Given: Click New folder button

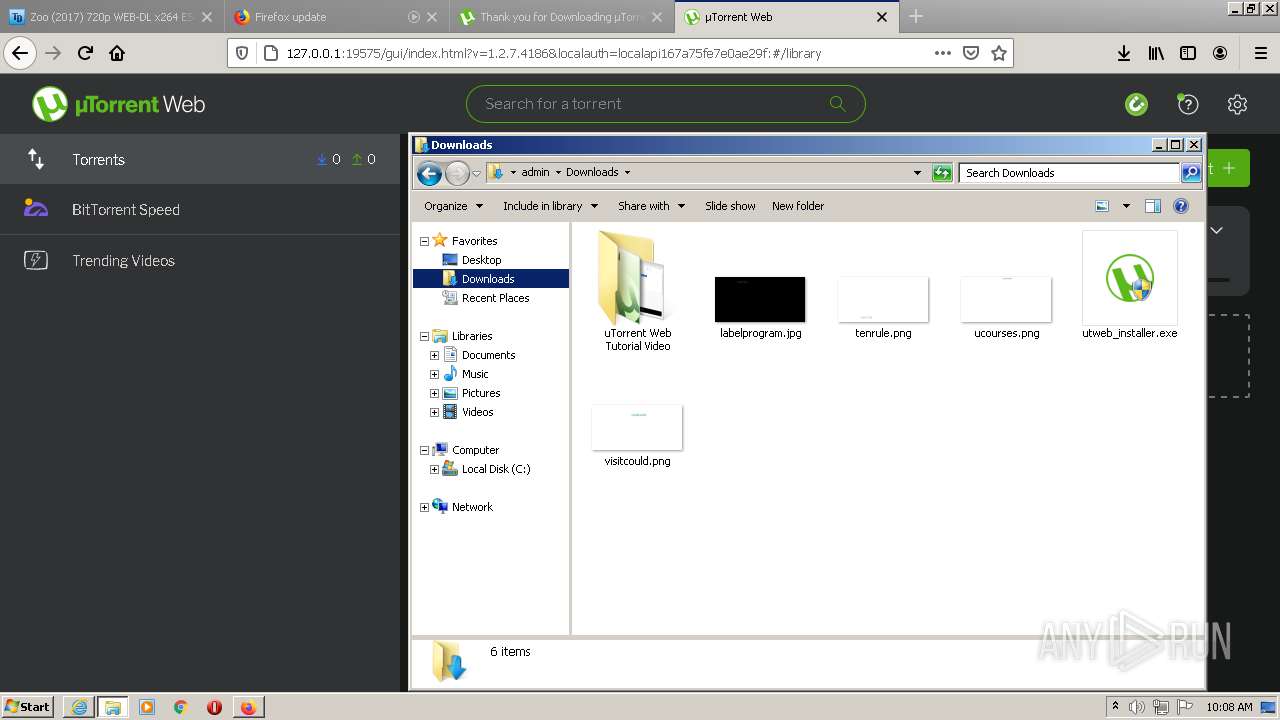Looking at the screenshot, I should coord(798,206).
